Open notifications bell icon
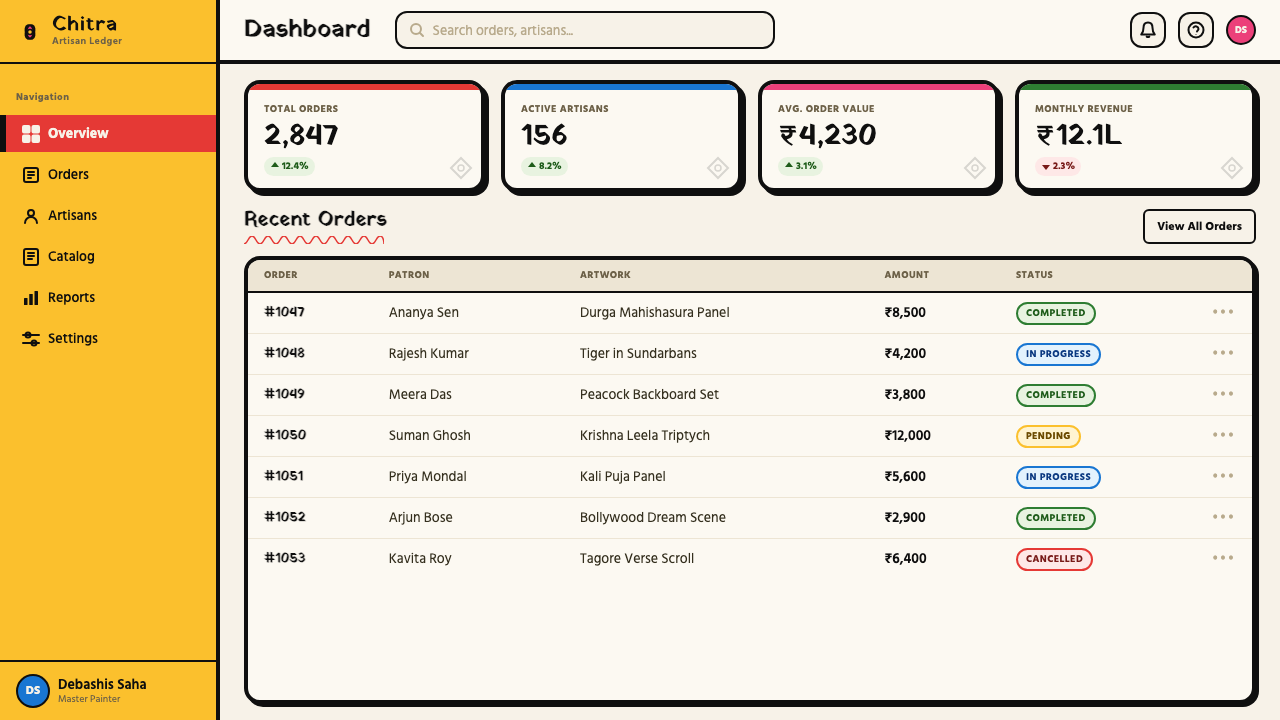The height and width of the screenshot is (720, 1280). coord(1148,30)
